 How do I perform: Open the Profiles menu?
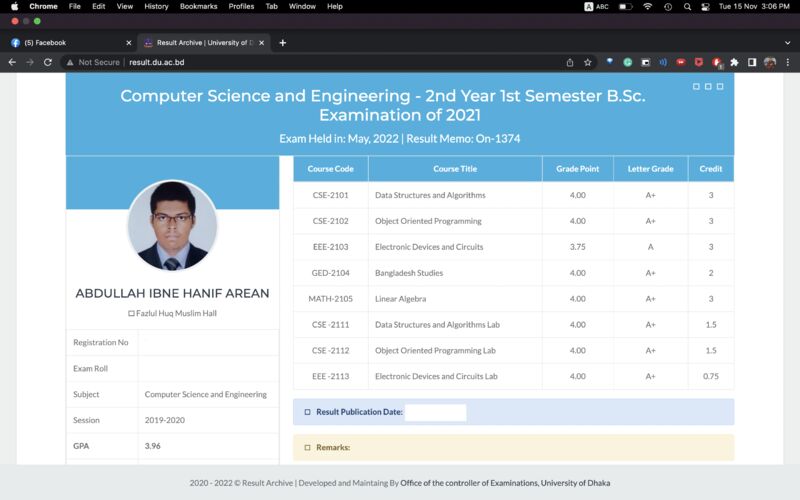pos(241,7)
